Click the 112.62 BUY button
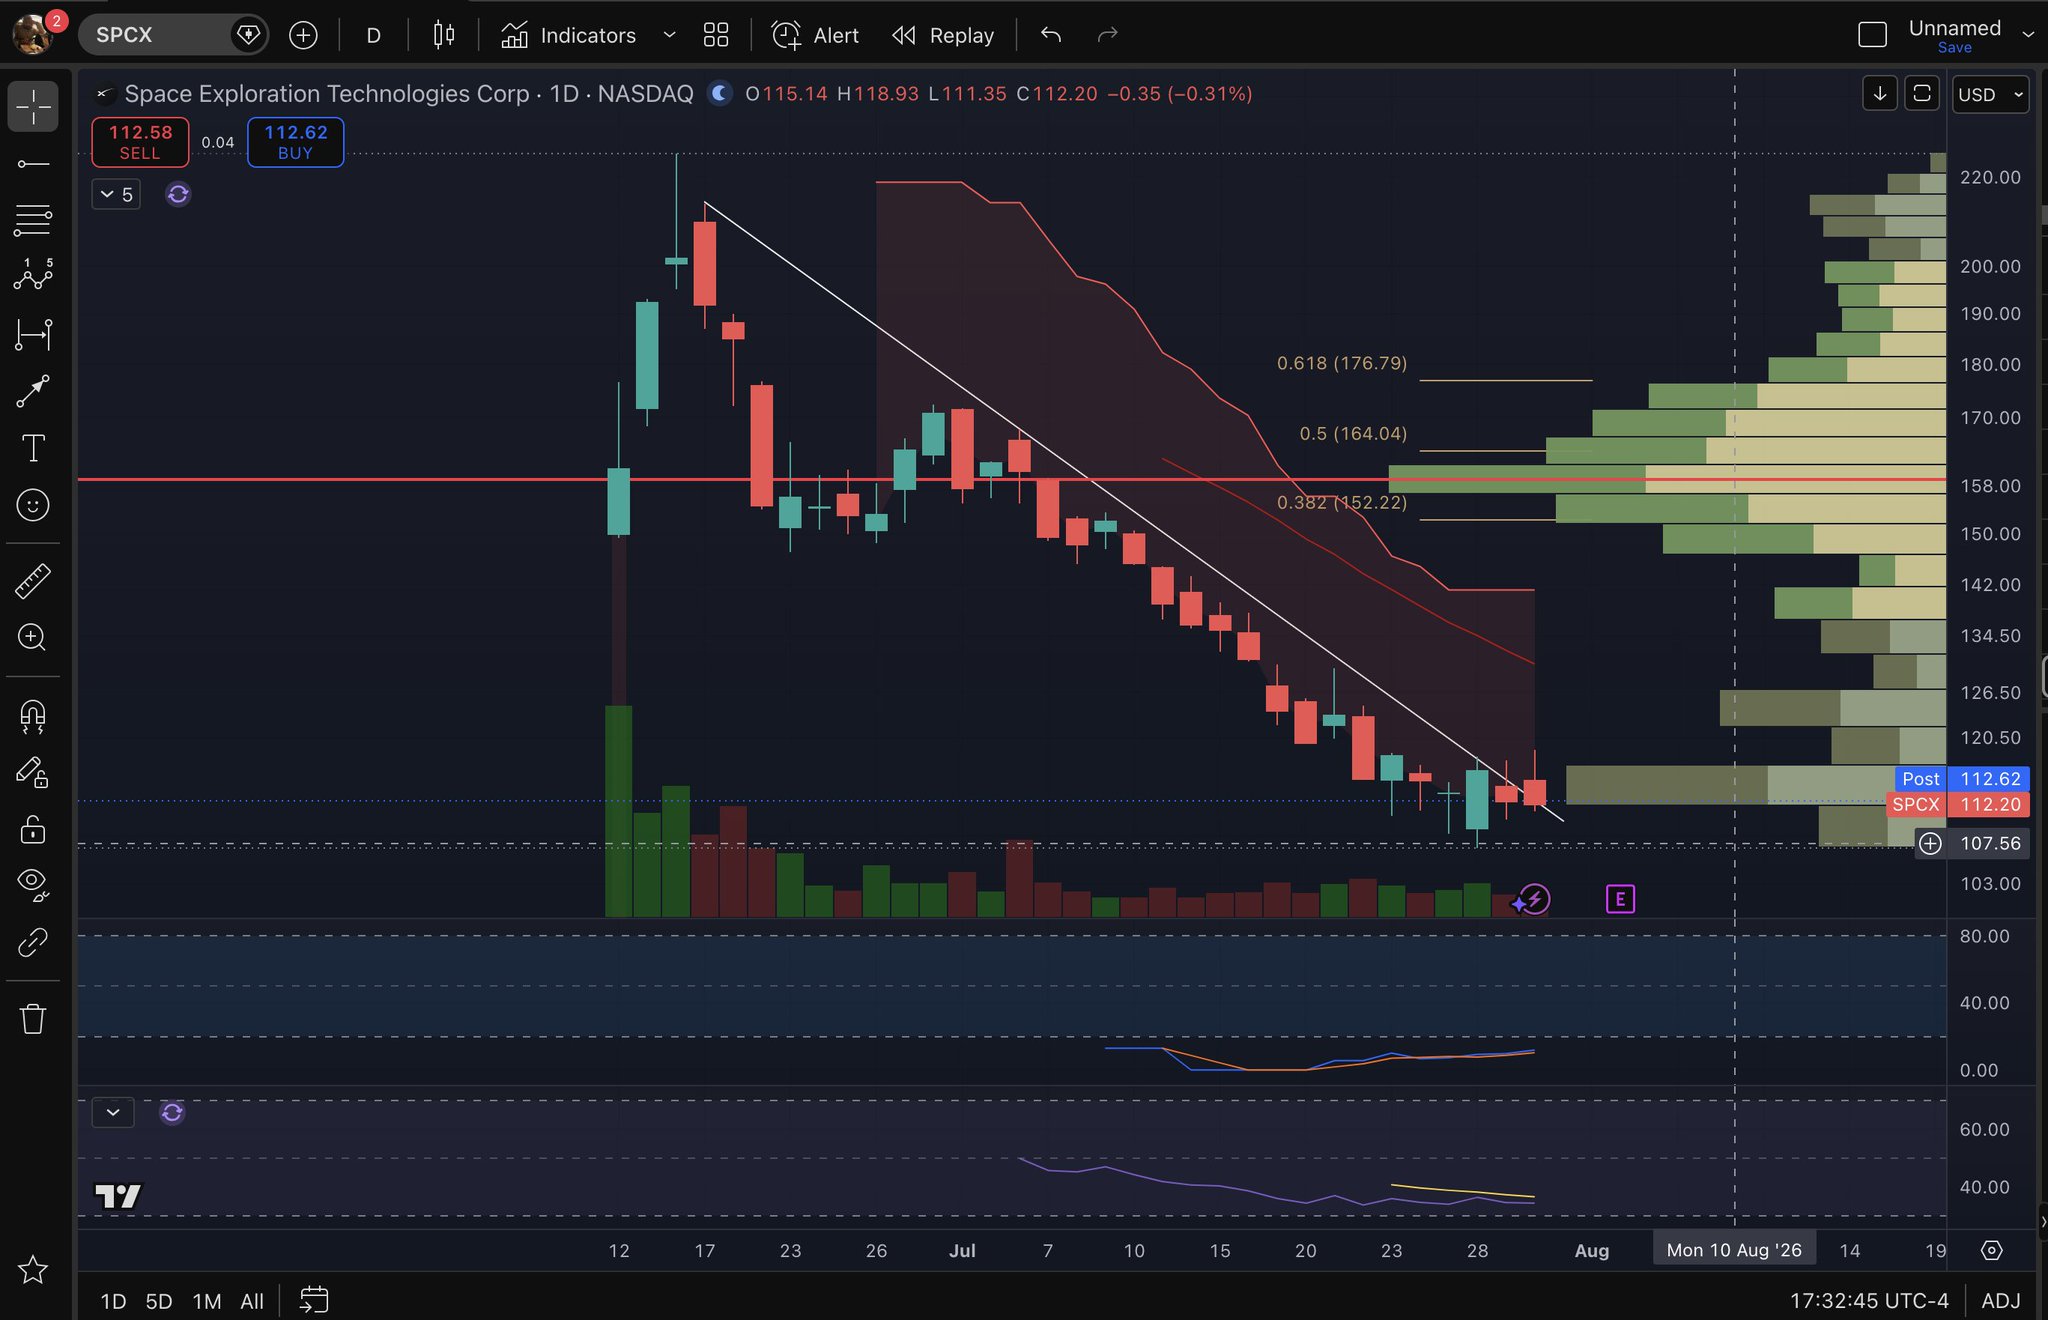Viewport: 2048px width, 1320px height. (x=295, y=142)
